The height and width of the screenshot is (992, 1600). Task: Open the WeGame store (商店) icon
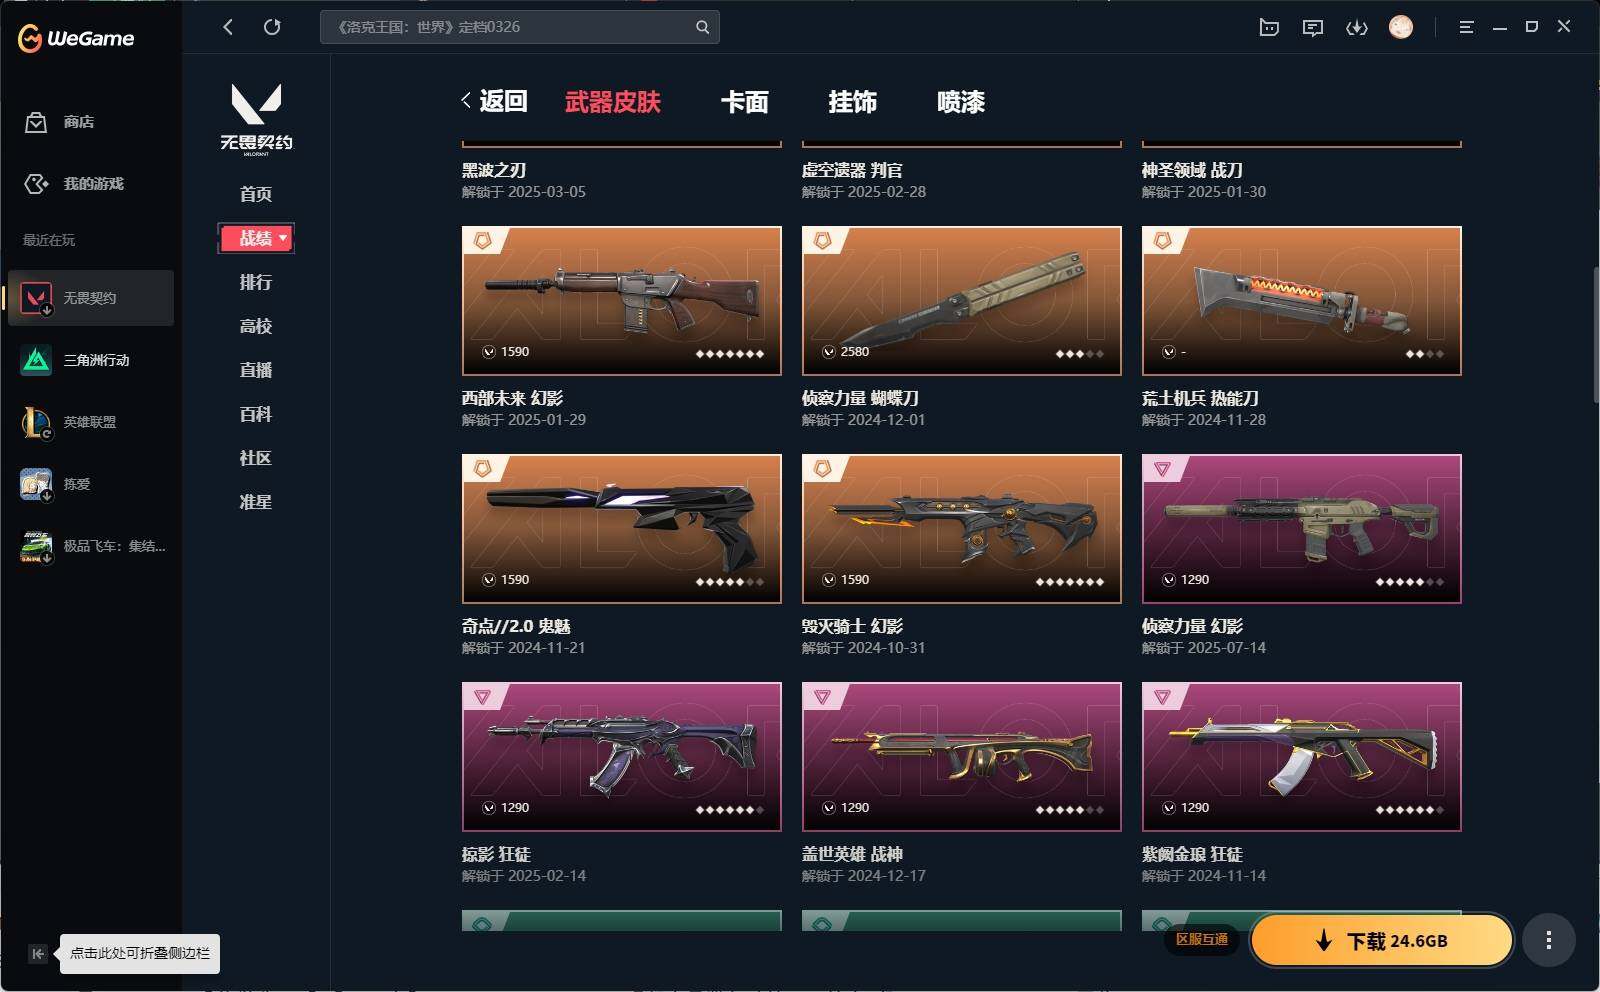tap(37, 122)
